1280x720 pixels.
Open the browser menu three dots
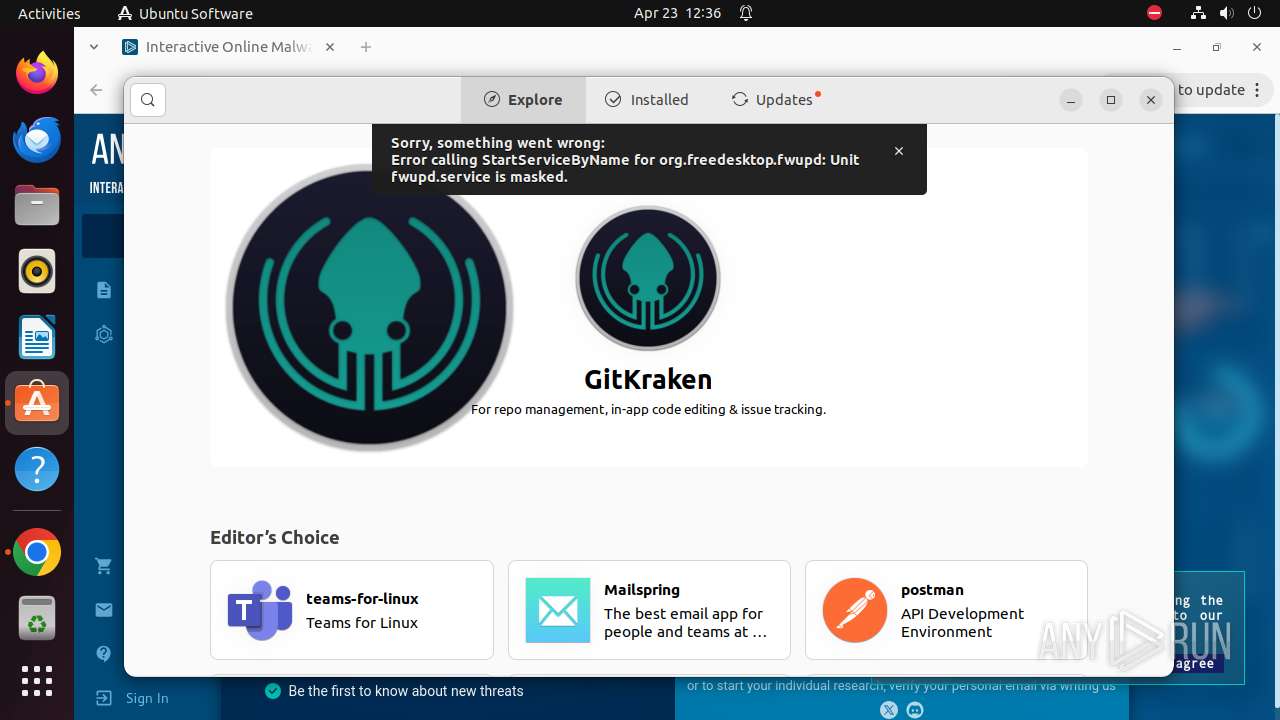(x=1257, y=90)
